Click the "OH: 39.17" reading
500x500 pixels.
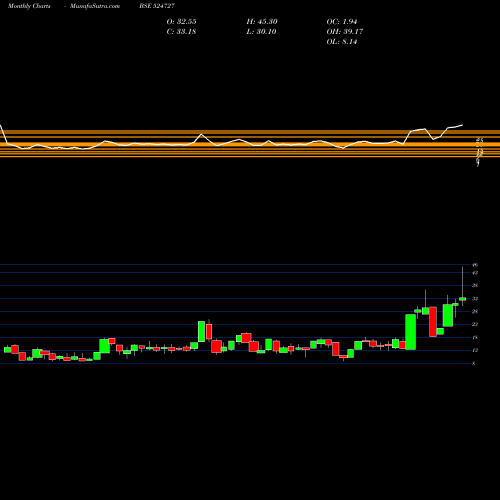[x=345, y=32]
